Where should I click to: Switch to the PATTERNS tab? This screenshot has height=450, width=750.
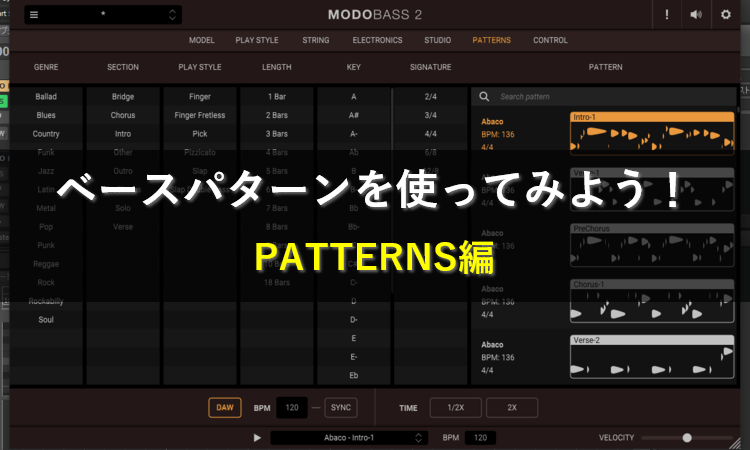[x=492, y=40]
